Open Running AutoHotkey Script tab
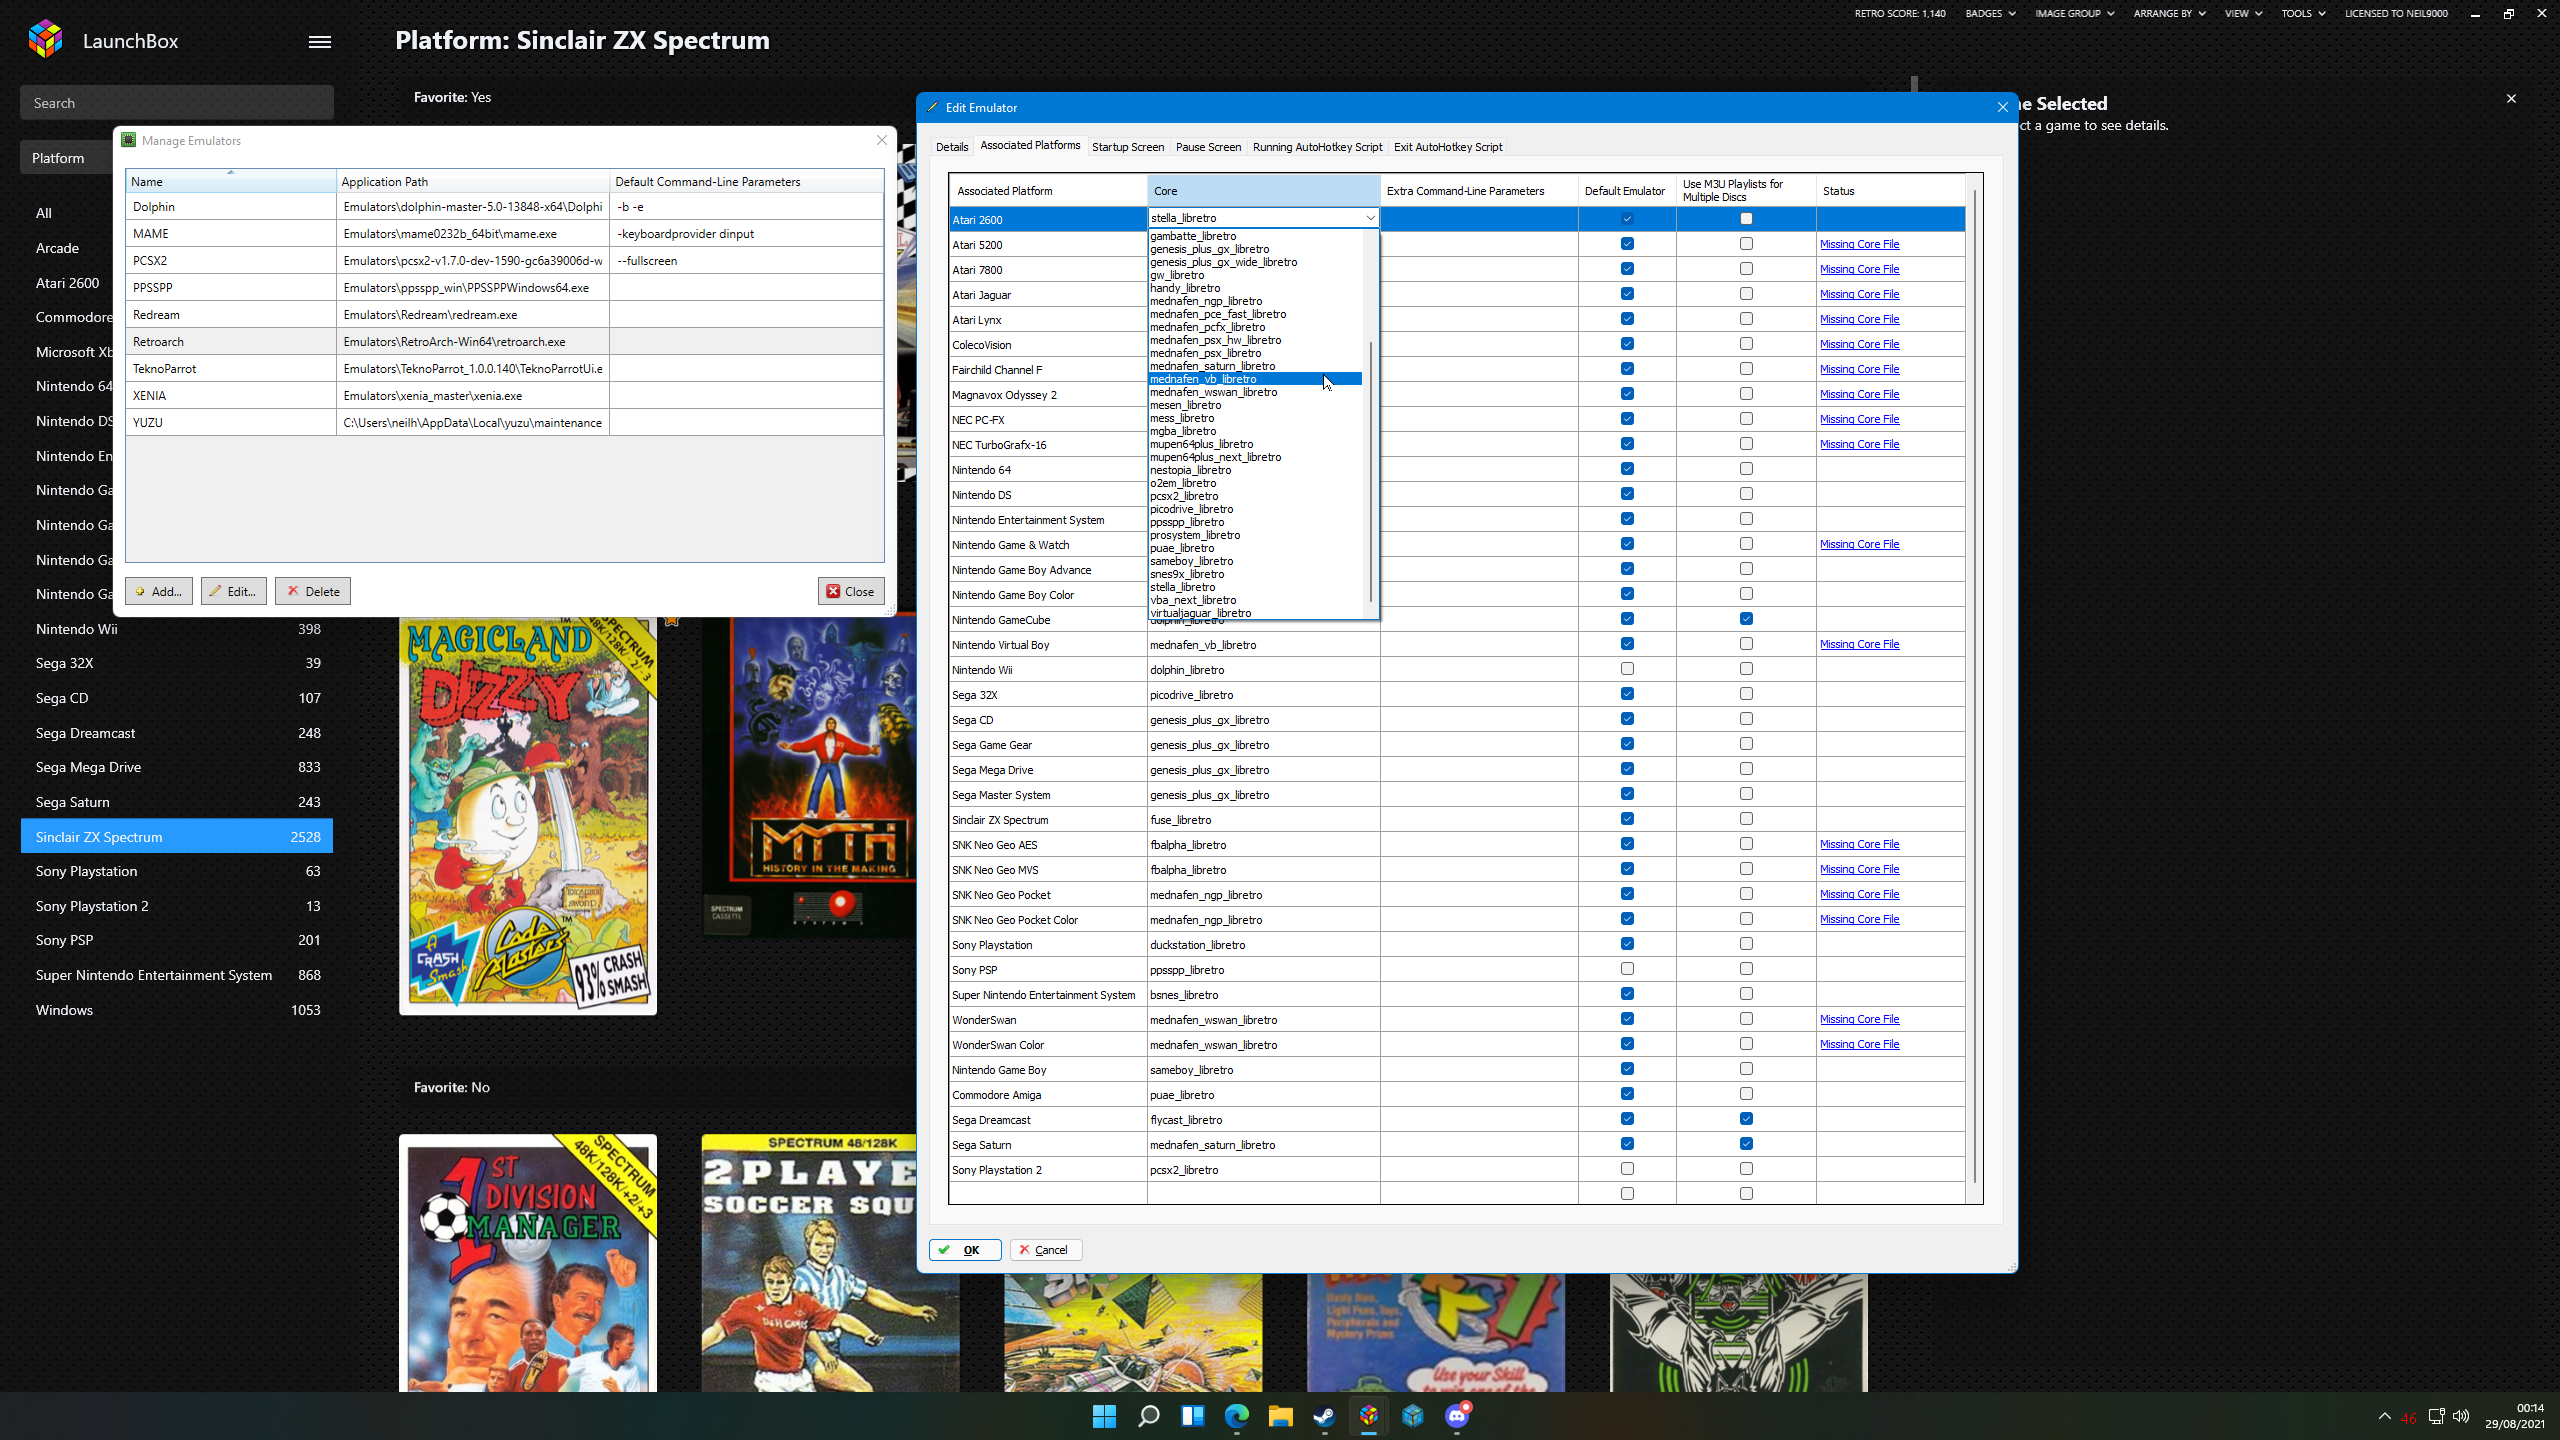The height and width of the screenshot is (1440, 2560). coord(1317,147)
